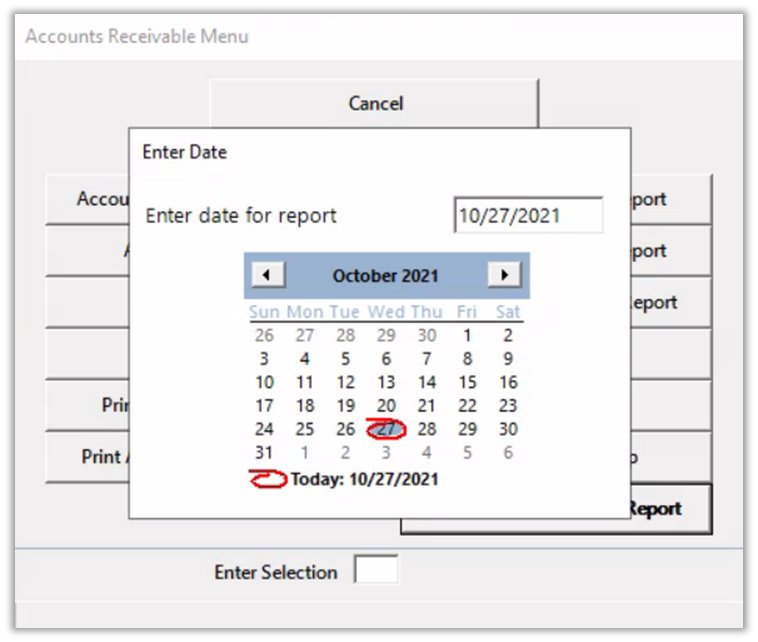Click October 23 in the Saturday column
Image resolution: width=758 pixels, height=642 pixels.
(x=508, y=405)
